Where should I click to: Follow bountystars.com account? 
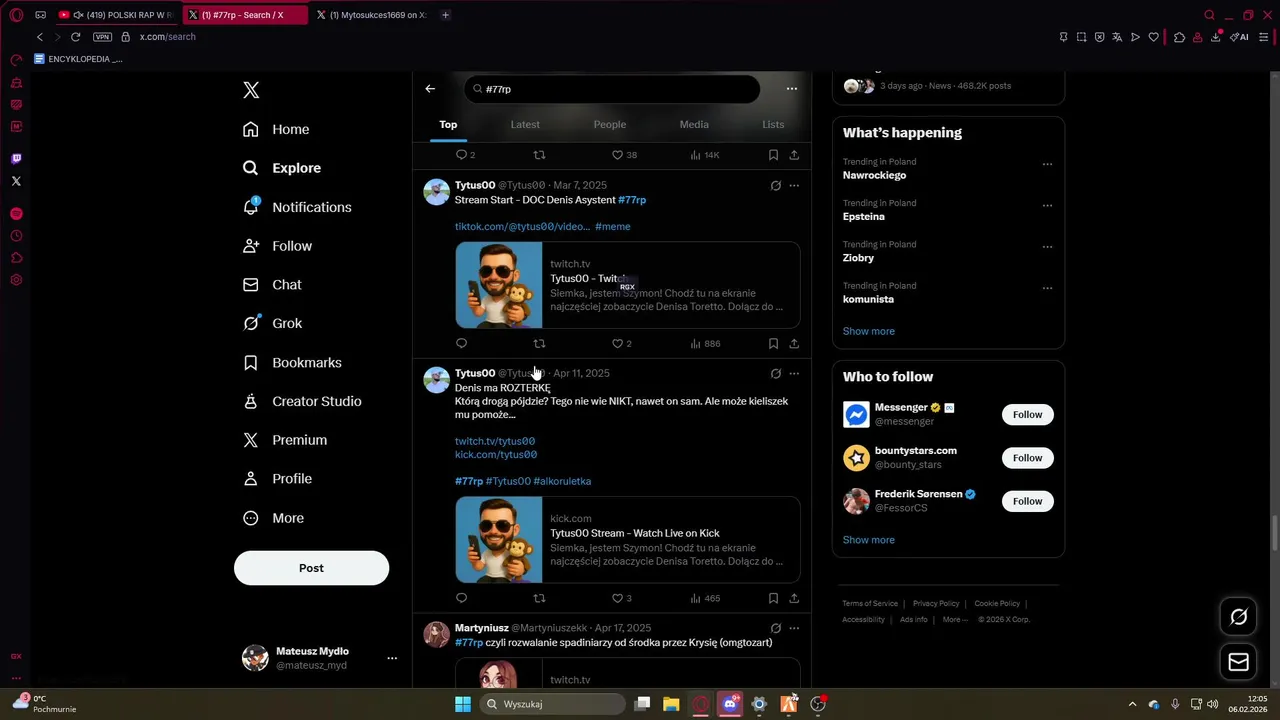(1027, 458)
